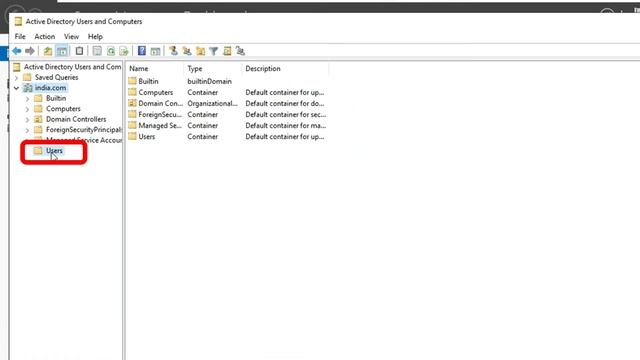640x360 pixels.
Task: Open the Help menu
Action: [95, 36]
